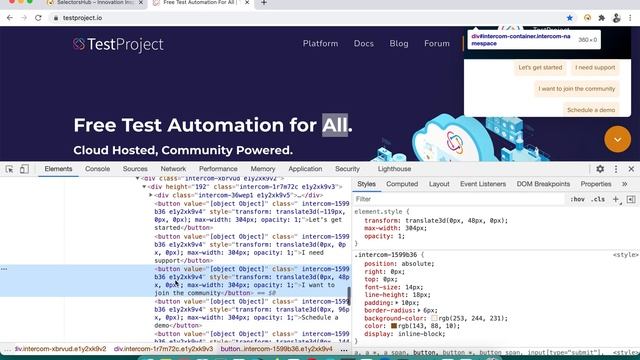Open the DevTools customize menu
The image size is (640, 360).
click(616, 169)
